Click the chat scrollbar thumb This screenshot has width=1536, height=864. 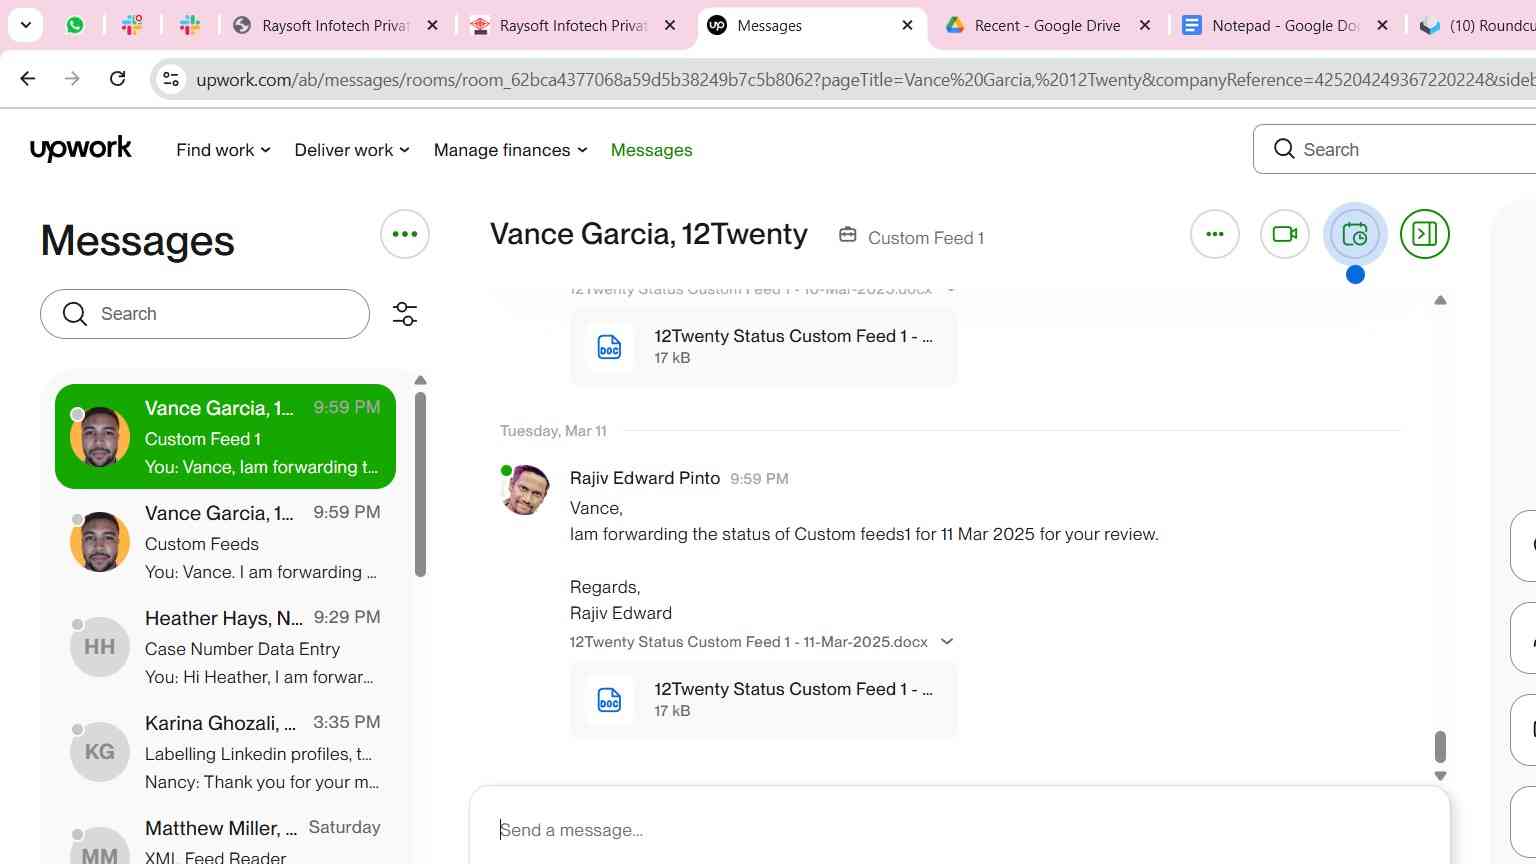(x=1440, y=746)
